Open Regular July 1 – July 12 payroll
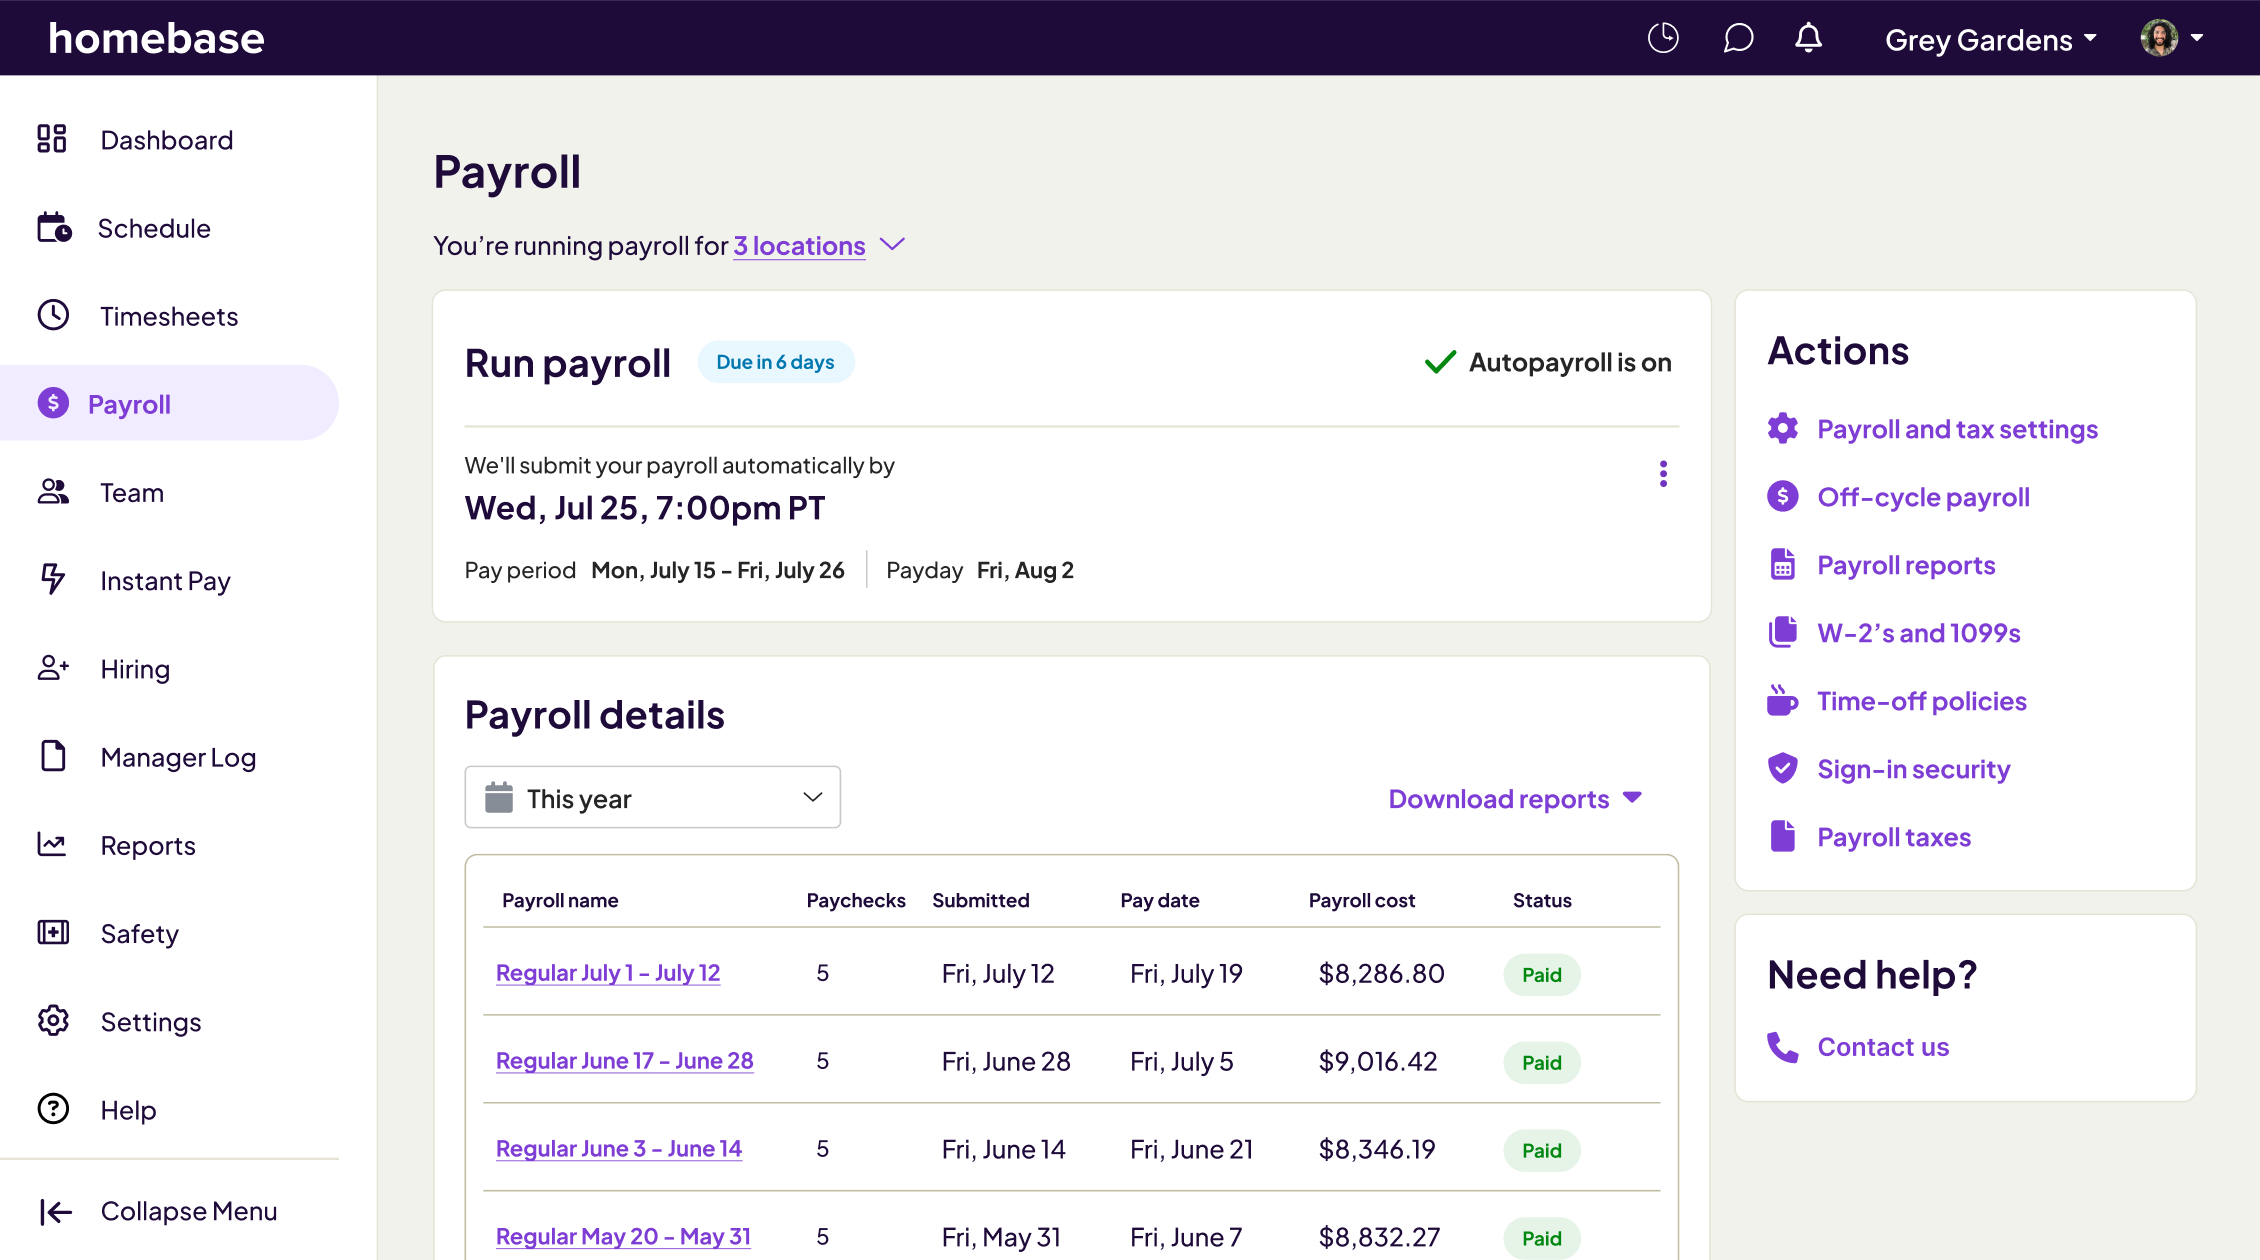The height and width of the screenshot is (1260, 2260). click(x=608, y=973)
